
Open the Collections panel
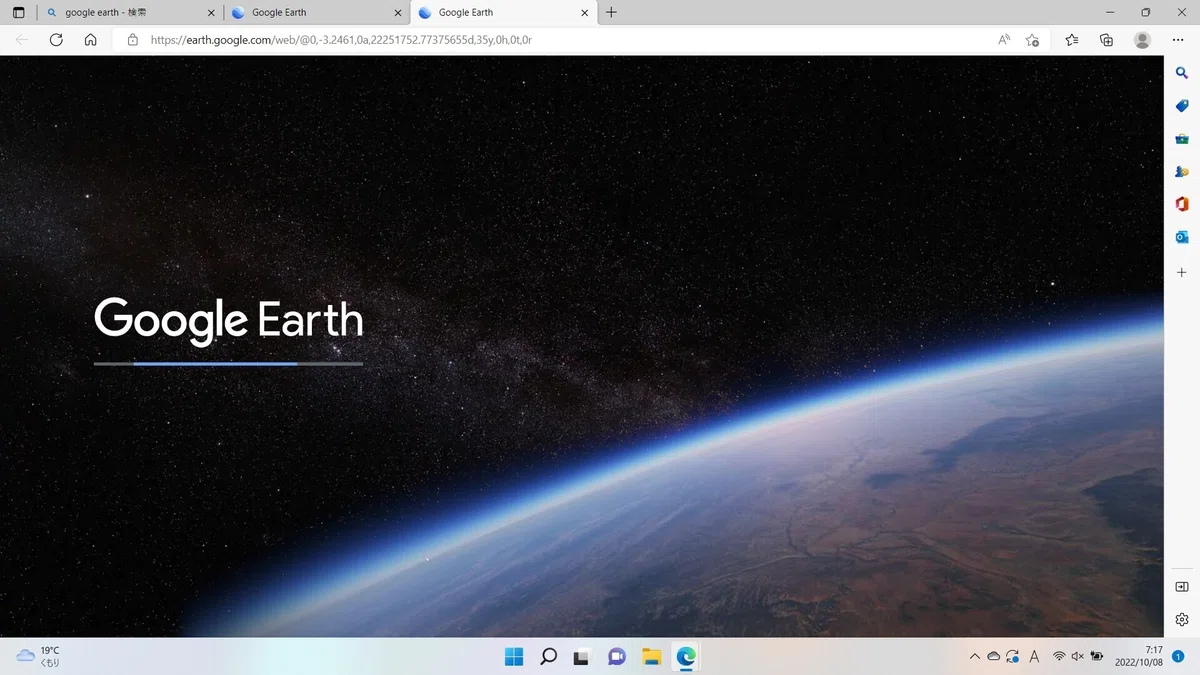[x=1106, y=40]
